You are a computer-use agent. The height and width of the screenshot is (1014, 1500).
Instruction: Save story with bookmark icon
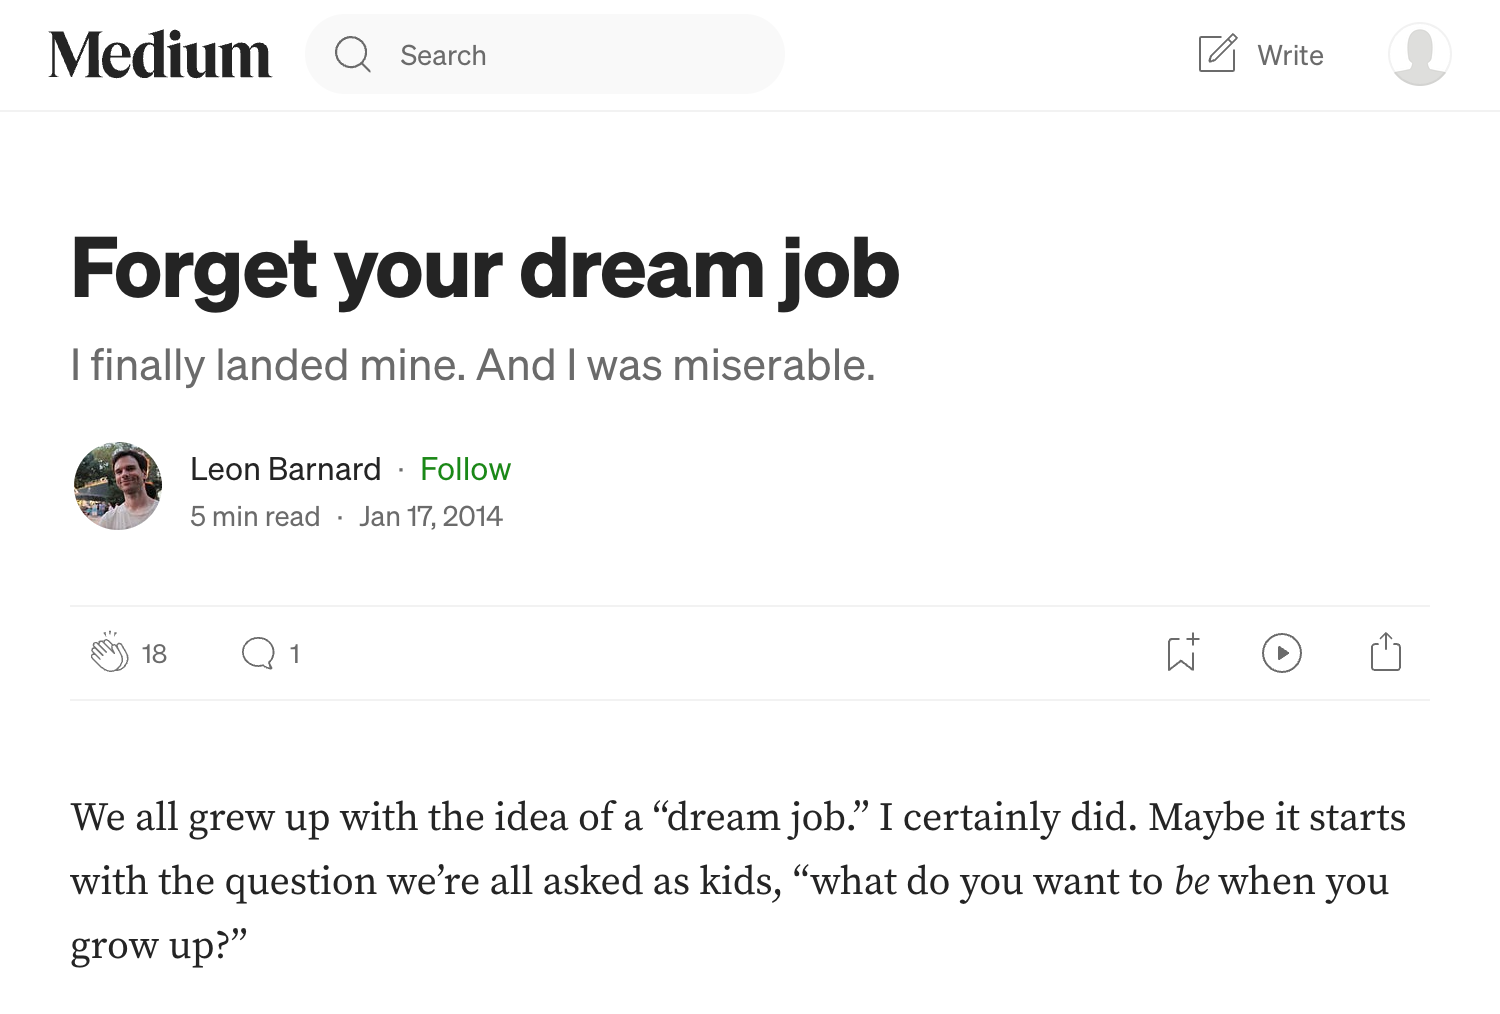click(x=1183, y=652)
